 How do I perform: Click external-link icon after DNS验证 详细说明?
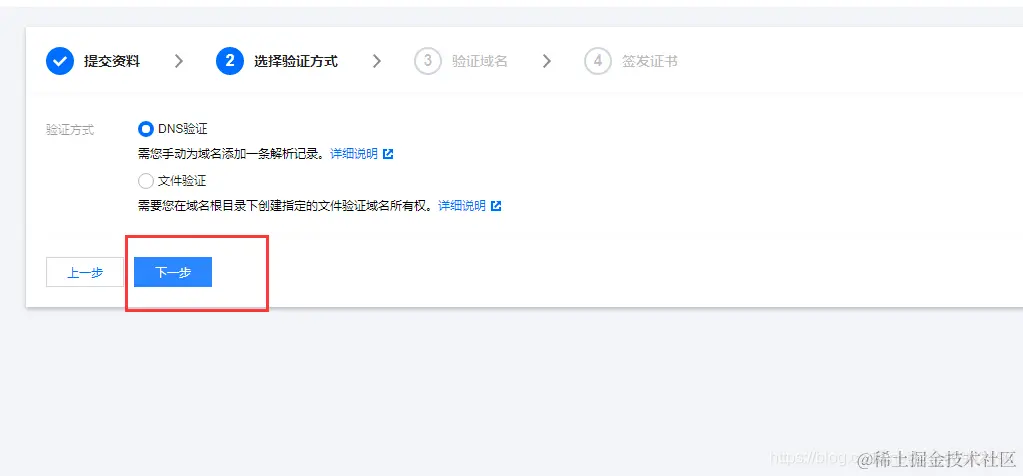tap(388, 155)
